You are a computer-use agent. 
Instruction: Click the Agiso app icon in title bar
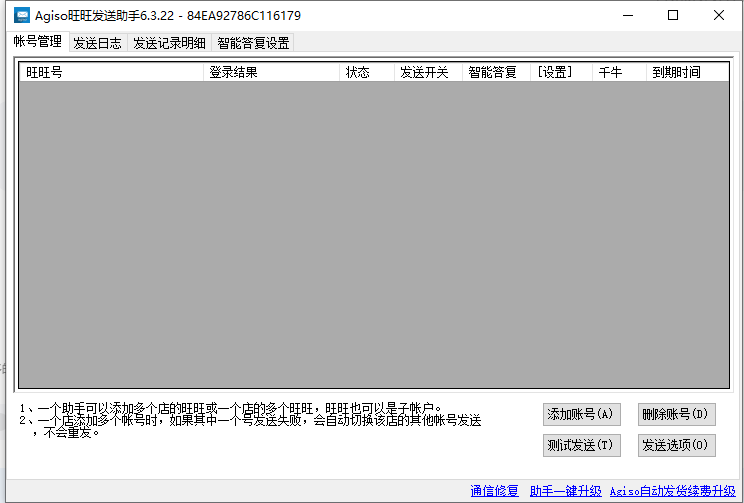(22, 15)
